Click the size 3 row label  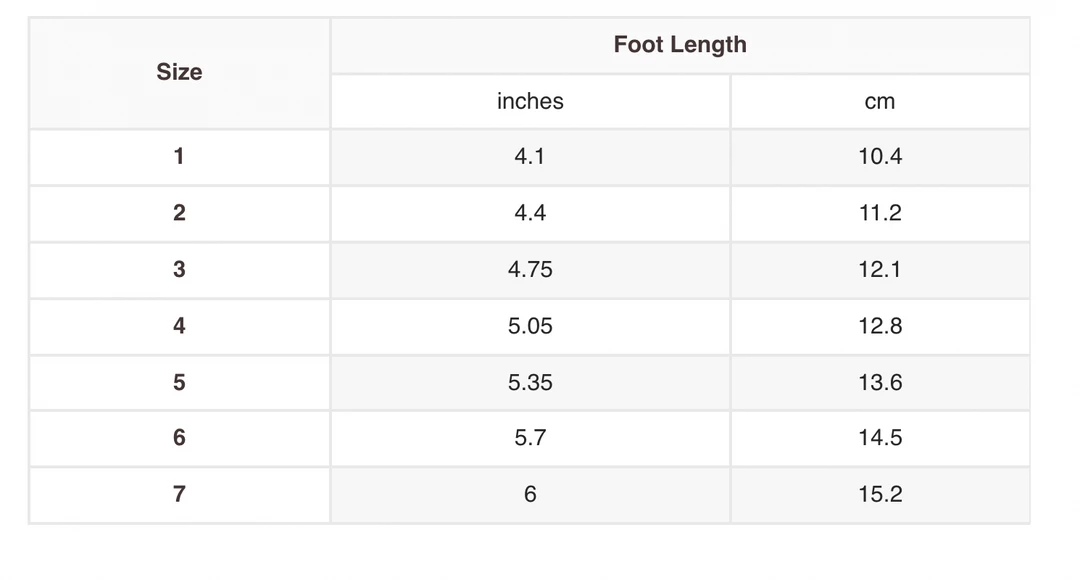coord(179,269)
